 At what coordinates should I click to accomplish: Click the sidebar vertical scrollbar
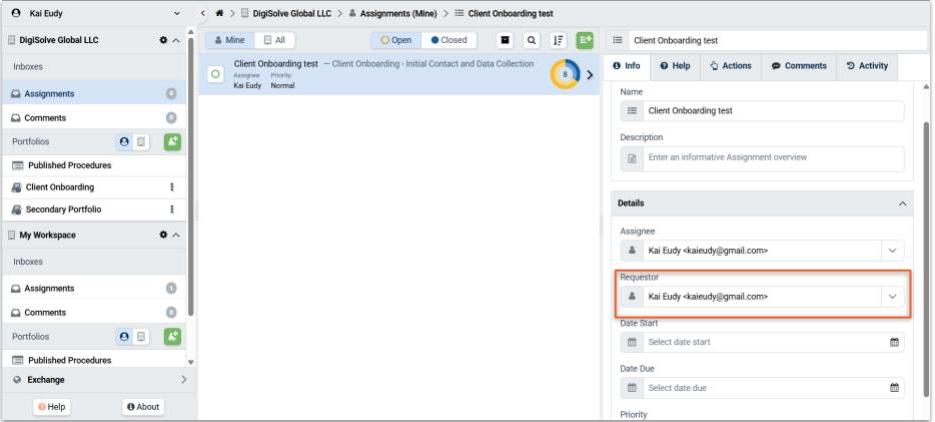pos(191,176)
